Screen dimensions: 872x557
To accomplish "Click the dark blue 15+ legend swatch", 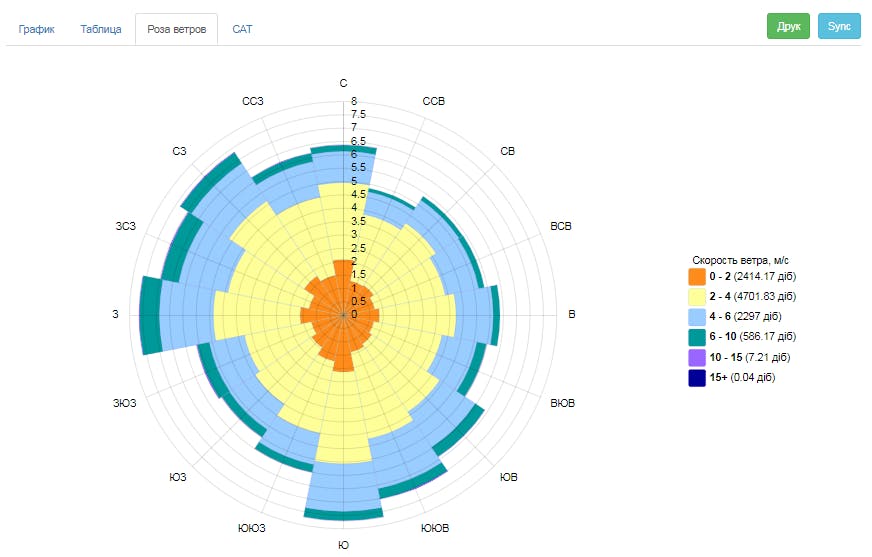I will click(x=697, y=377).
